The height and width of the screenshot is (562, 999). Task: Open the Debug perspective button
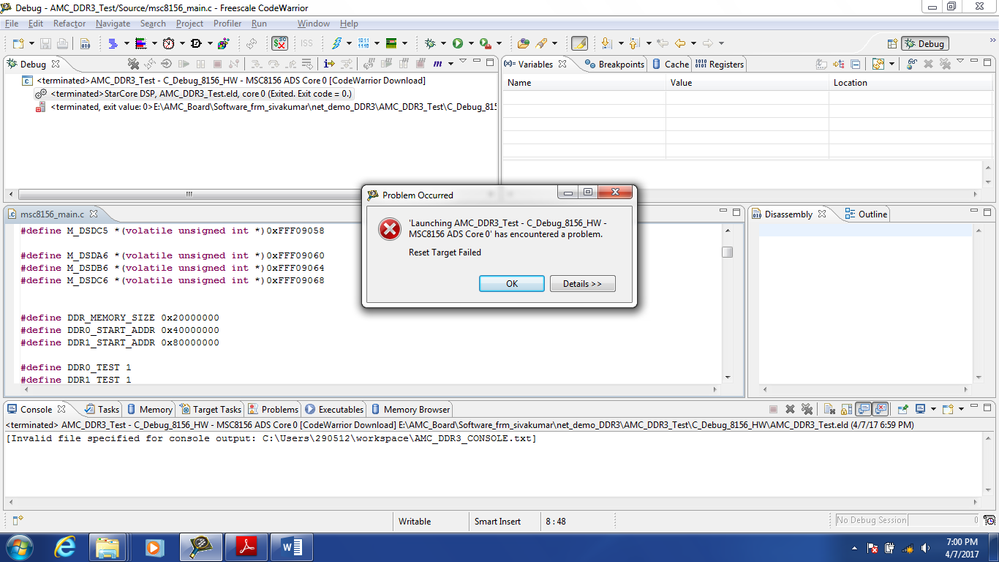point(925,43)
